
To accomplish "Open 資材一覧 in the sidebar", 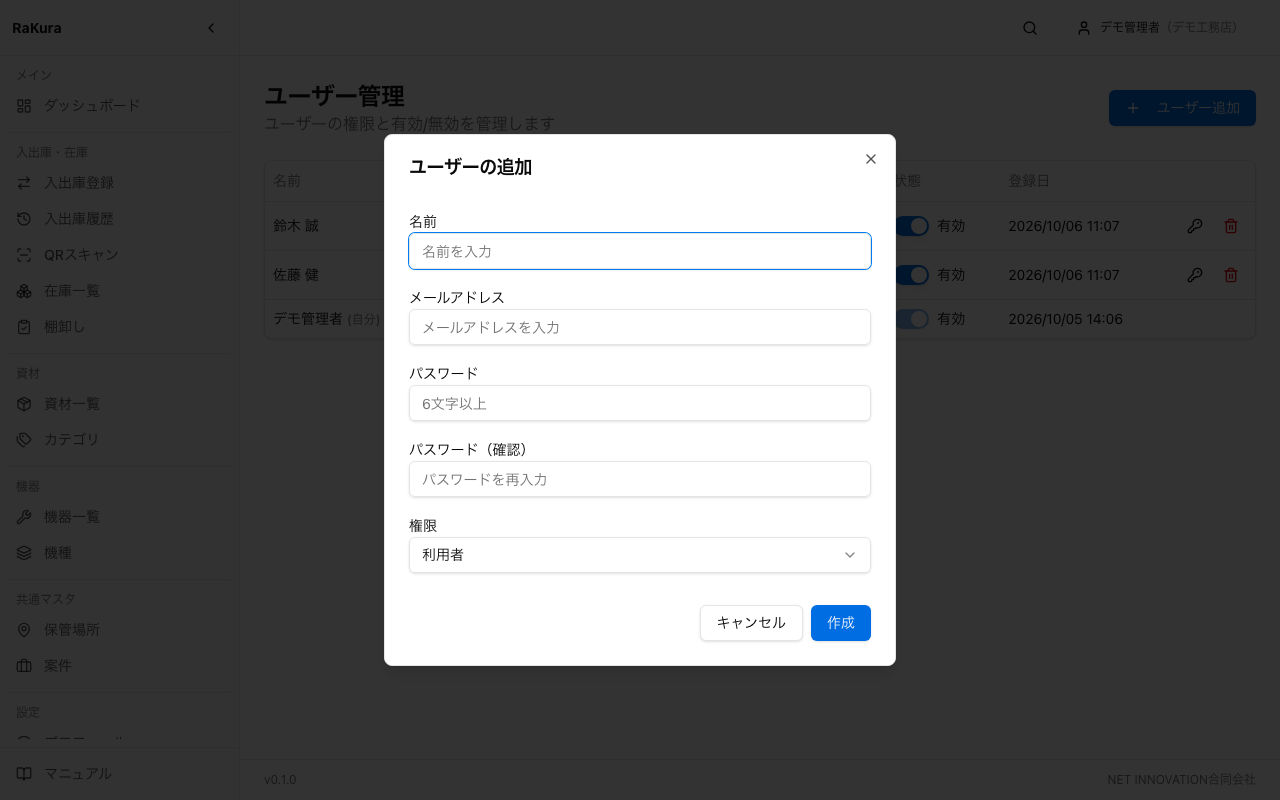I will (x=120, y=404).
